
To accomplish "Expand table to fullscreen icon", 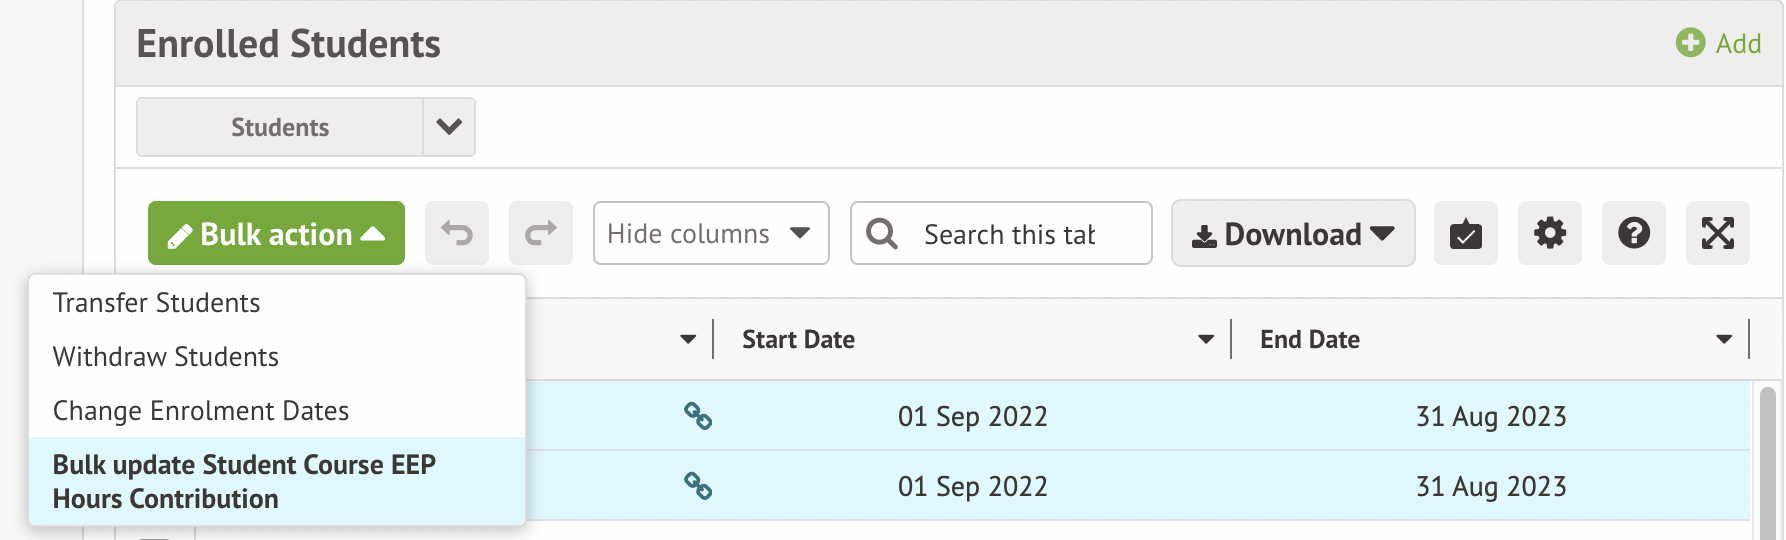I will 1717,234.
